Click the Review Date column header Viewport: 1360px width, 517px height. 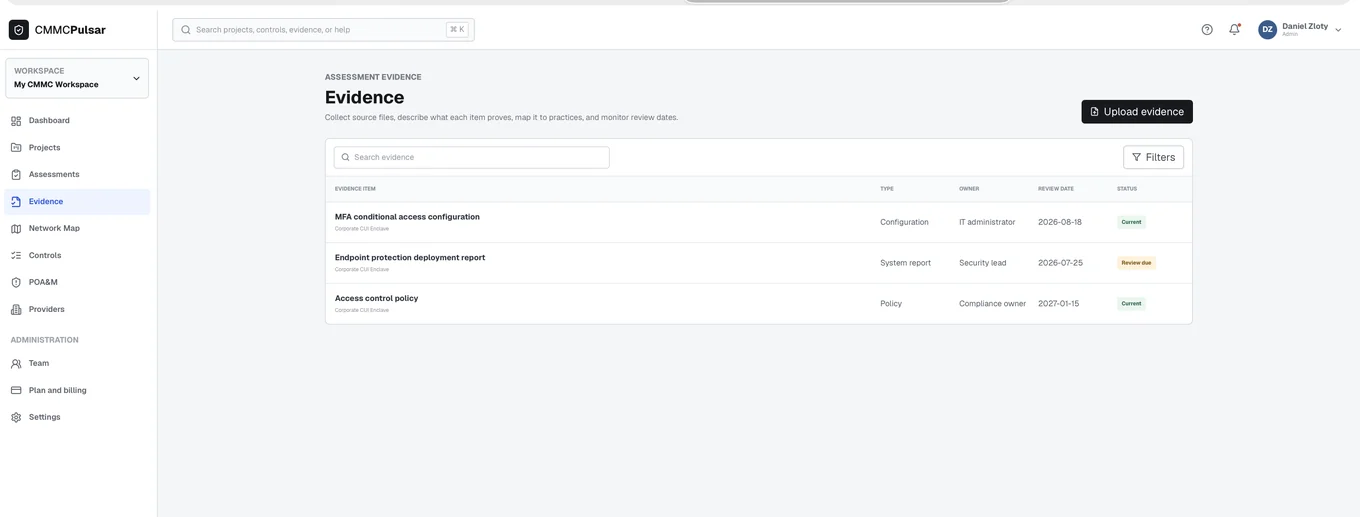click(x=1056, y=189)
